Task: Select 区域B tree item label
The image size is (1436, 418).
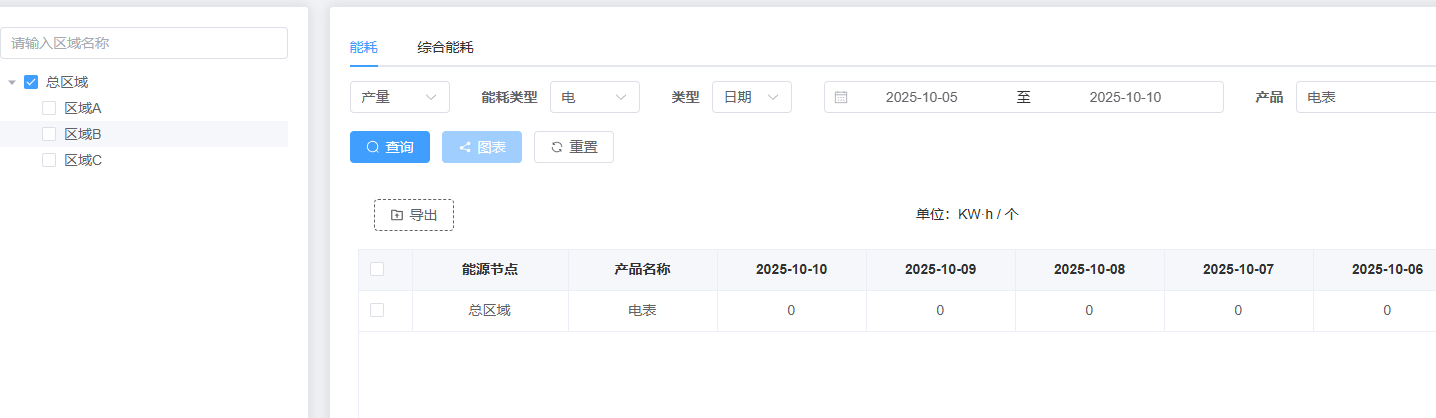Action: (83, 134)
